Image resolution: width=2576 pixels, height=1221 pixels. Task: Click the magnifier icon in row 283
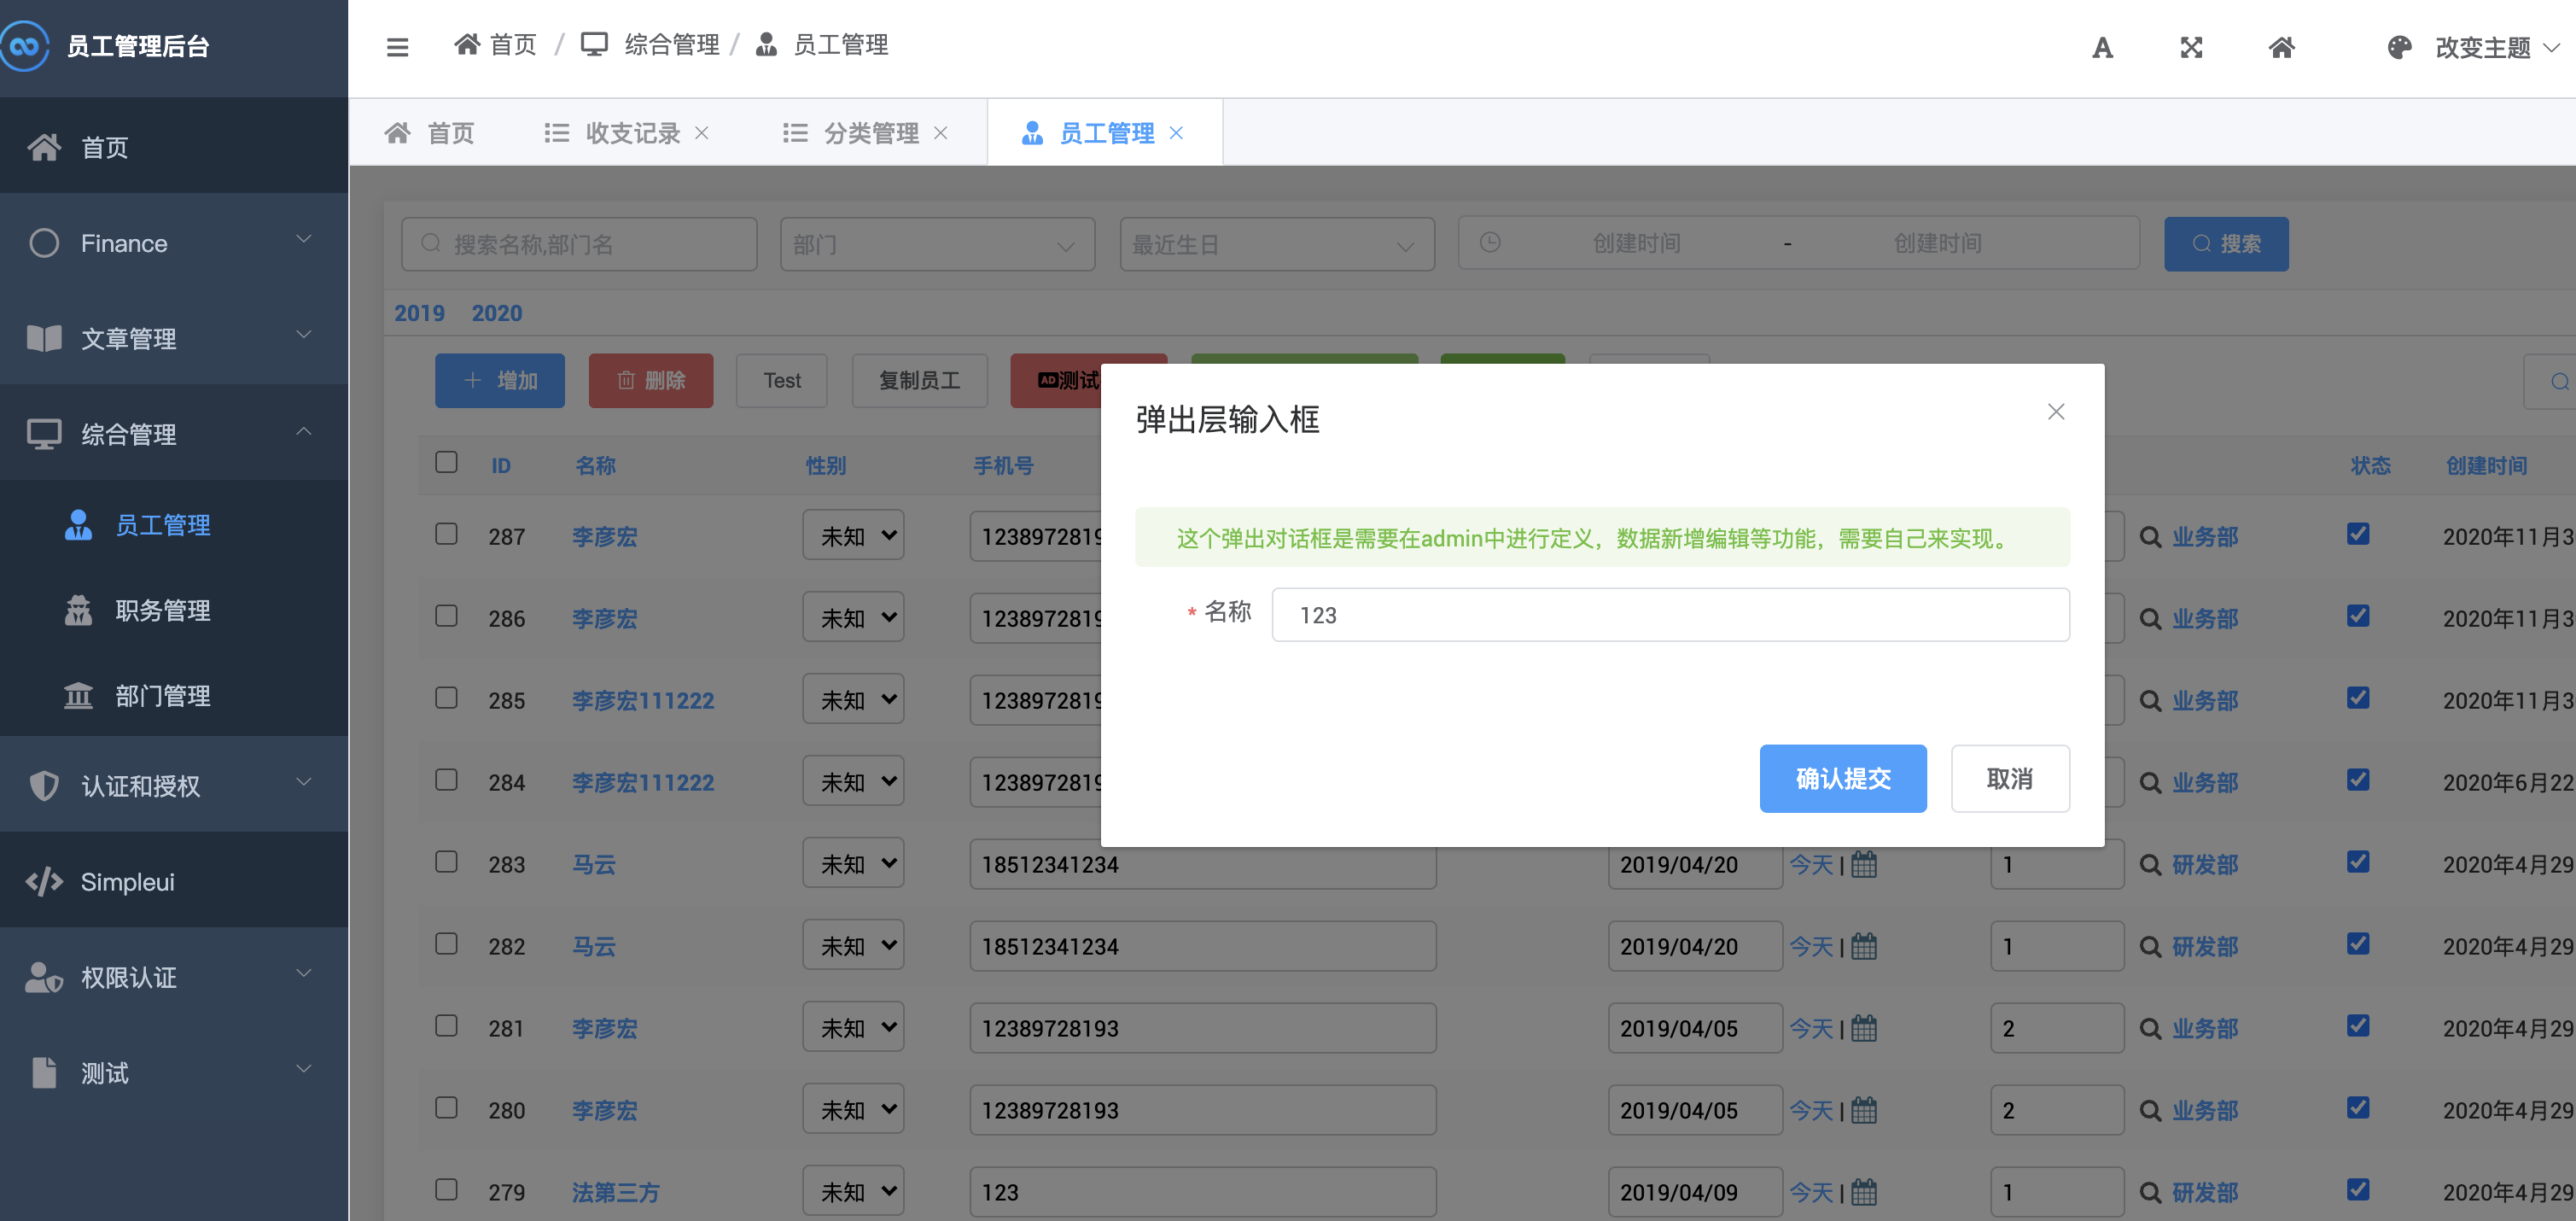[2150, 864]
